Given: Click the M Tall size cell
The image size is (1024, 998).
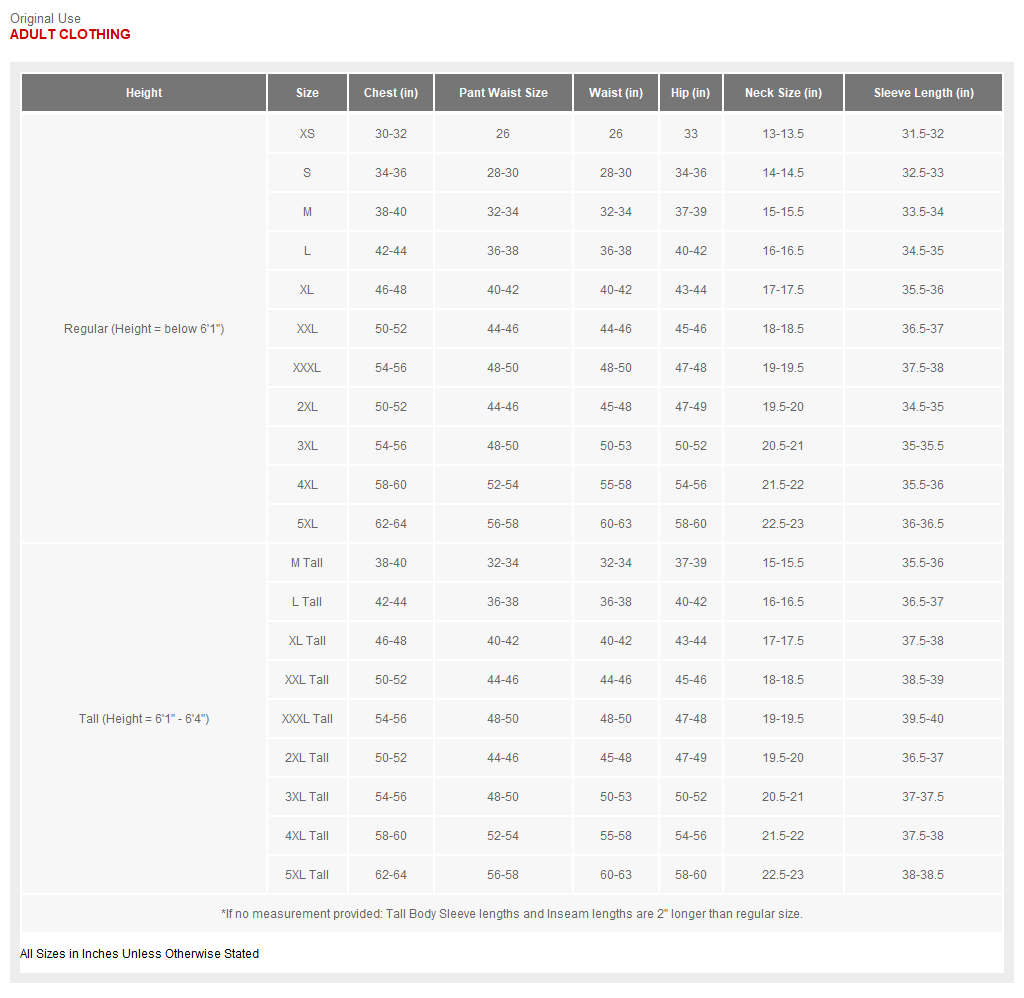Looking at the screenshot, I should [307, 563].
